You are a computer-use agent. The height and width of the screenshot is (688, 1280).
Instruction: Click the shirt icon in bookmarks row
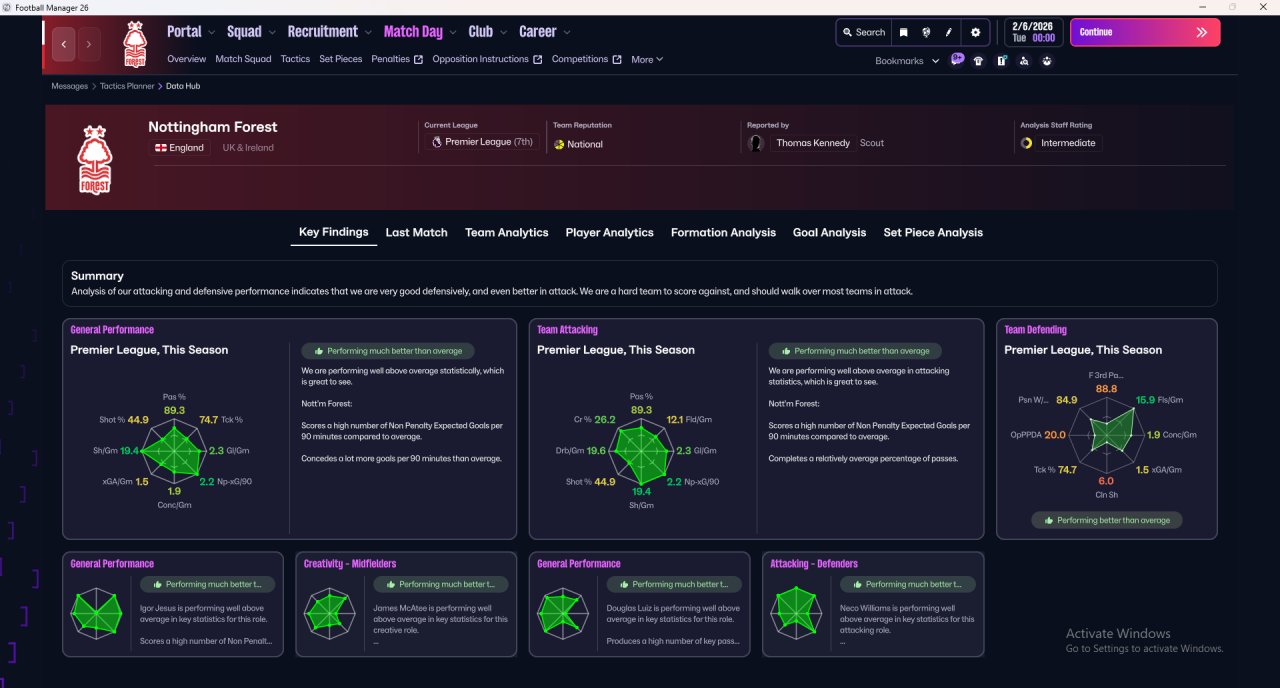coord(978,61)
